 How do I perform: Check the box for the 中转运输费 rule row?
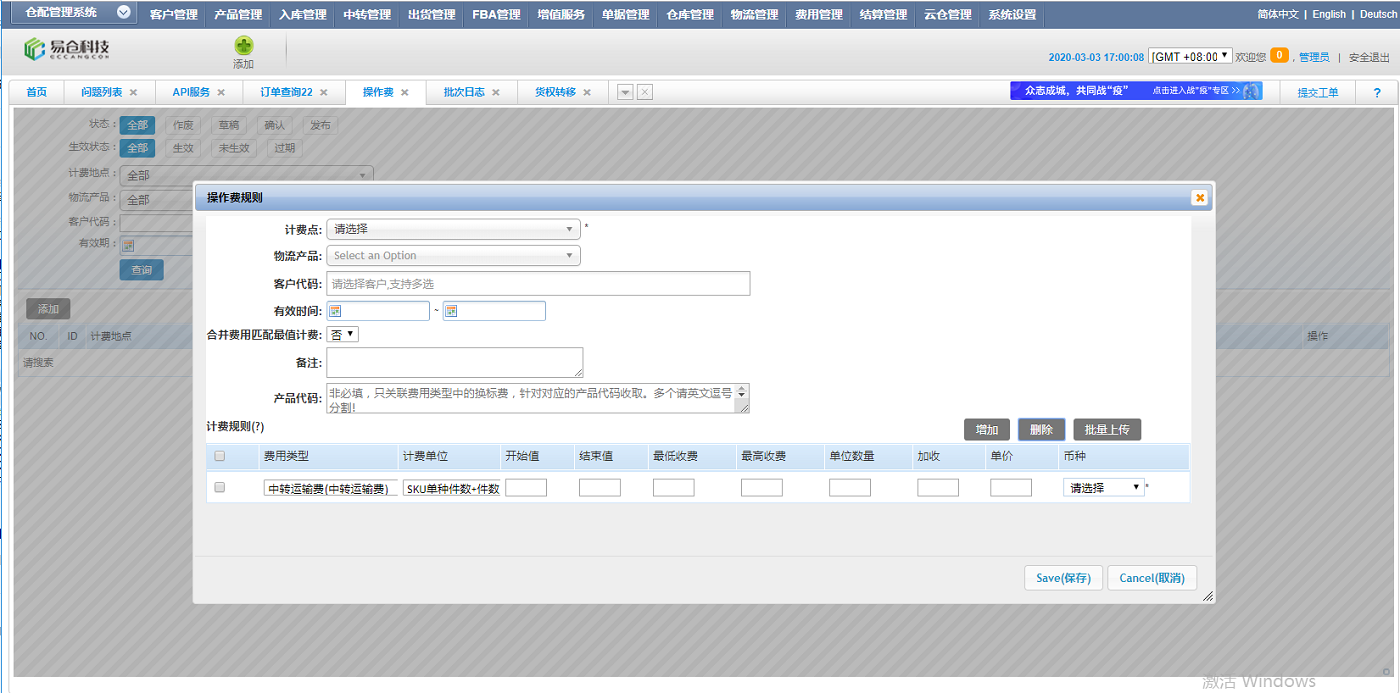tap(220, 488)
